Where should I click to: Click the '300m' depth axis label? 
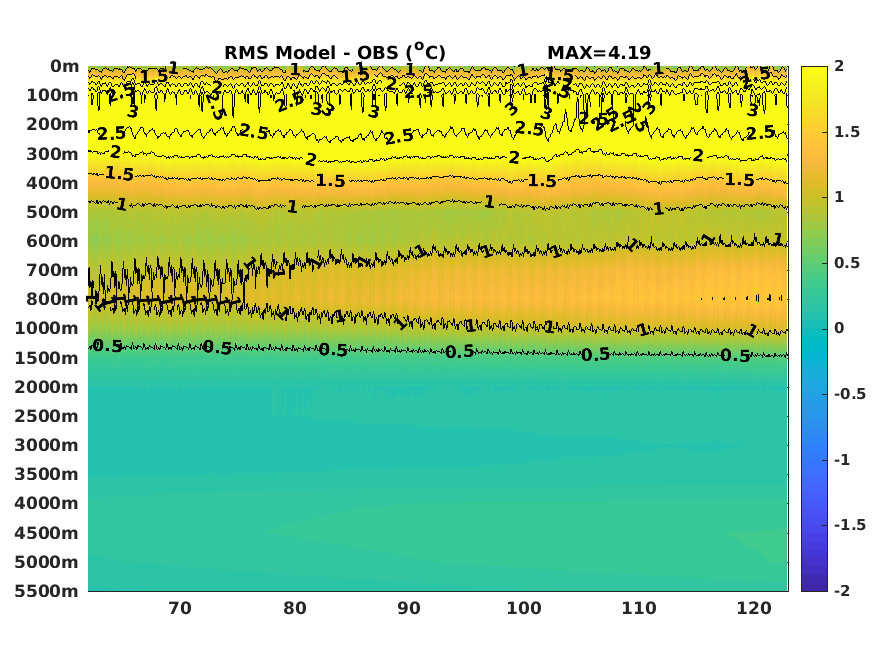coord(52,154)
